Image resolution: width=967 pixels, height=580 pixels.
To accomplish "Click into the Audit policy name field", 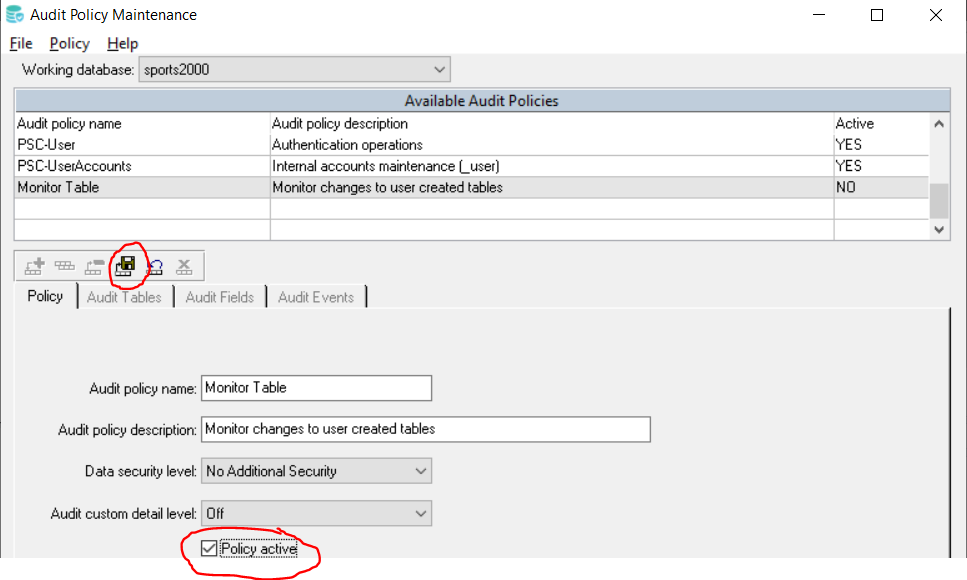I will click(316, 387).
